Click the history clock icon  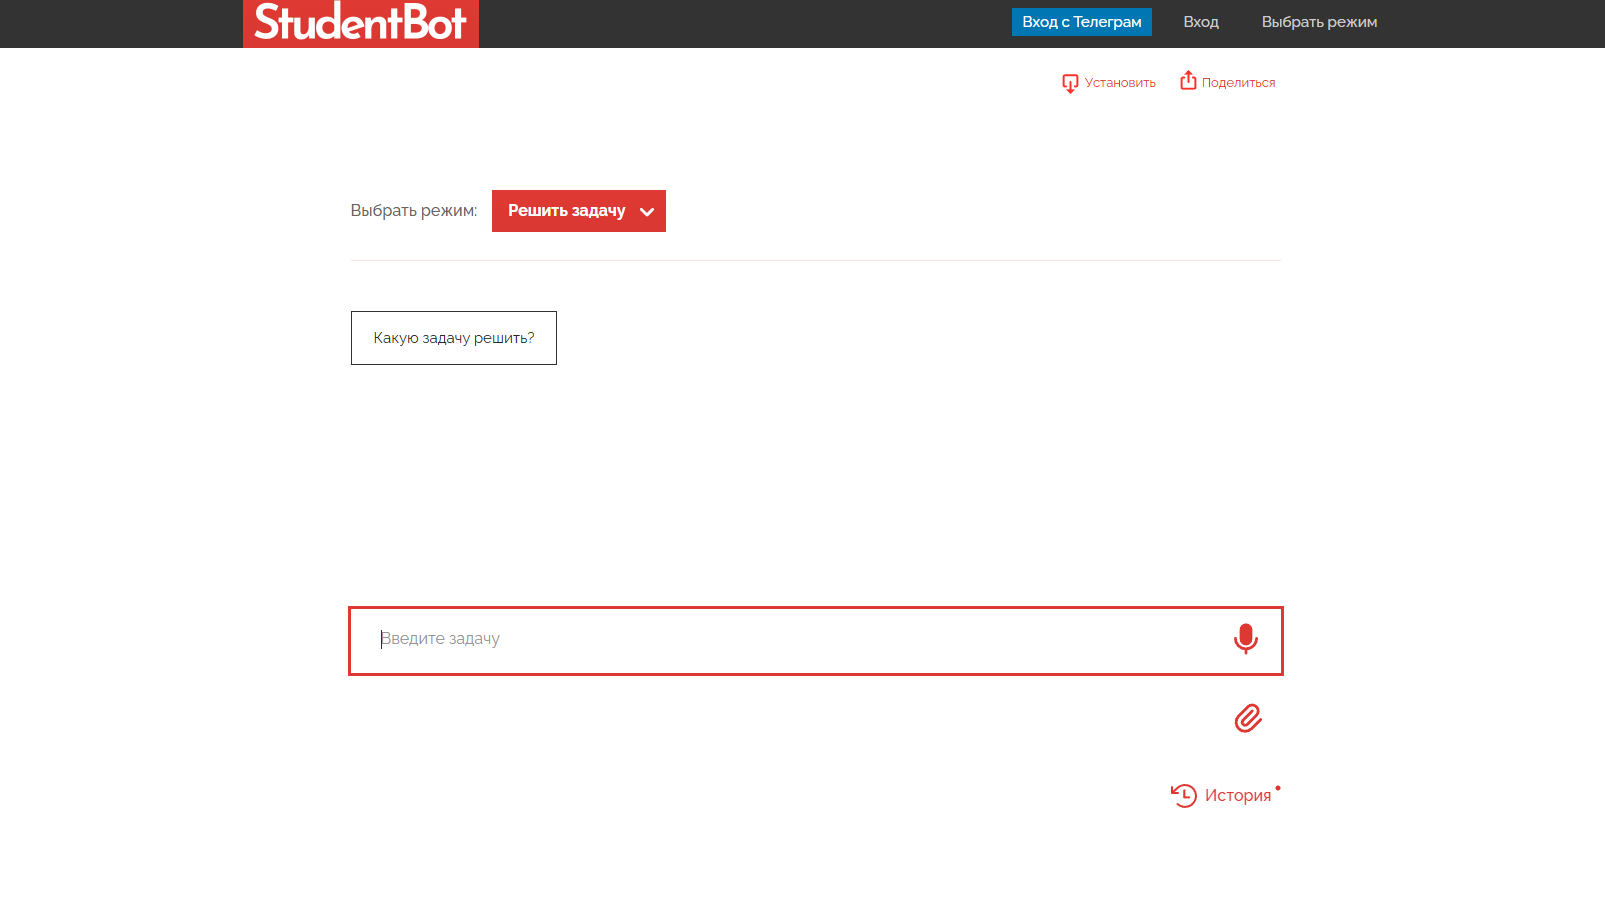pyautogui.click(x=1184, y=795)
